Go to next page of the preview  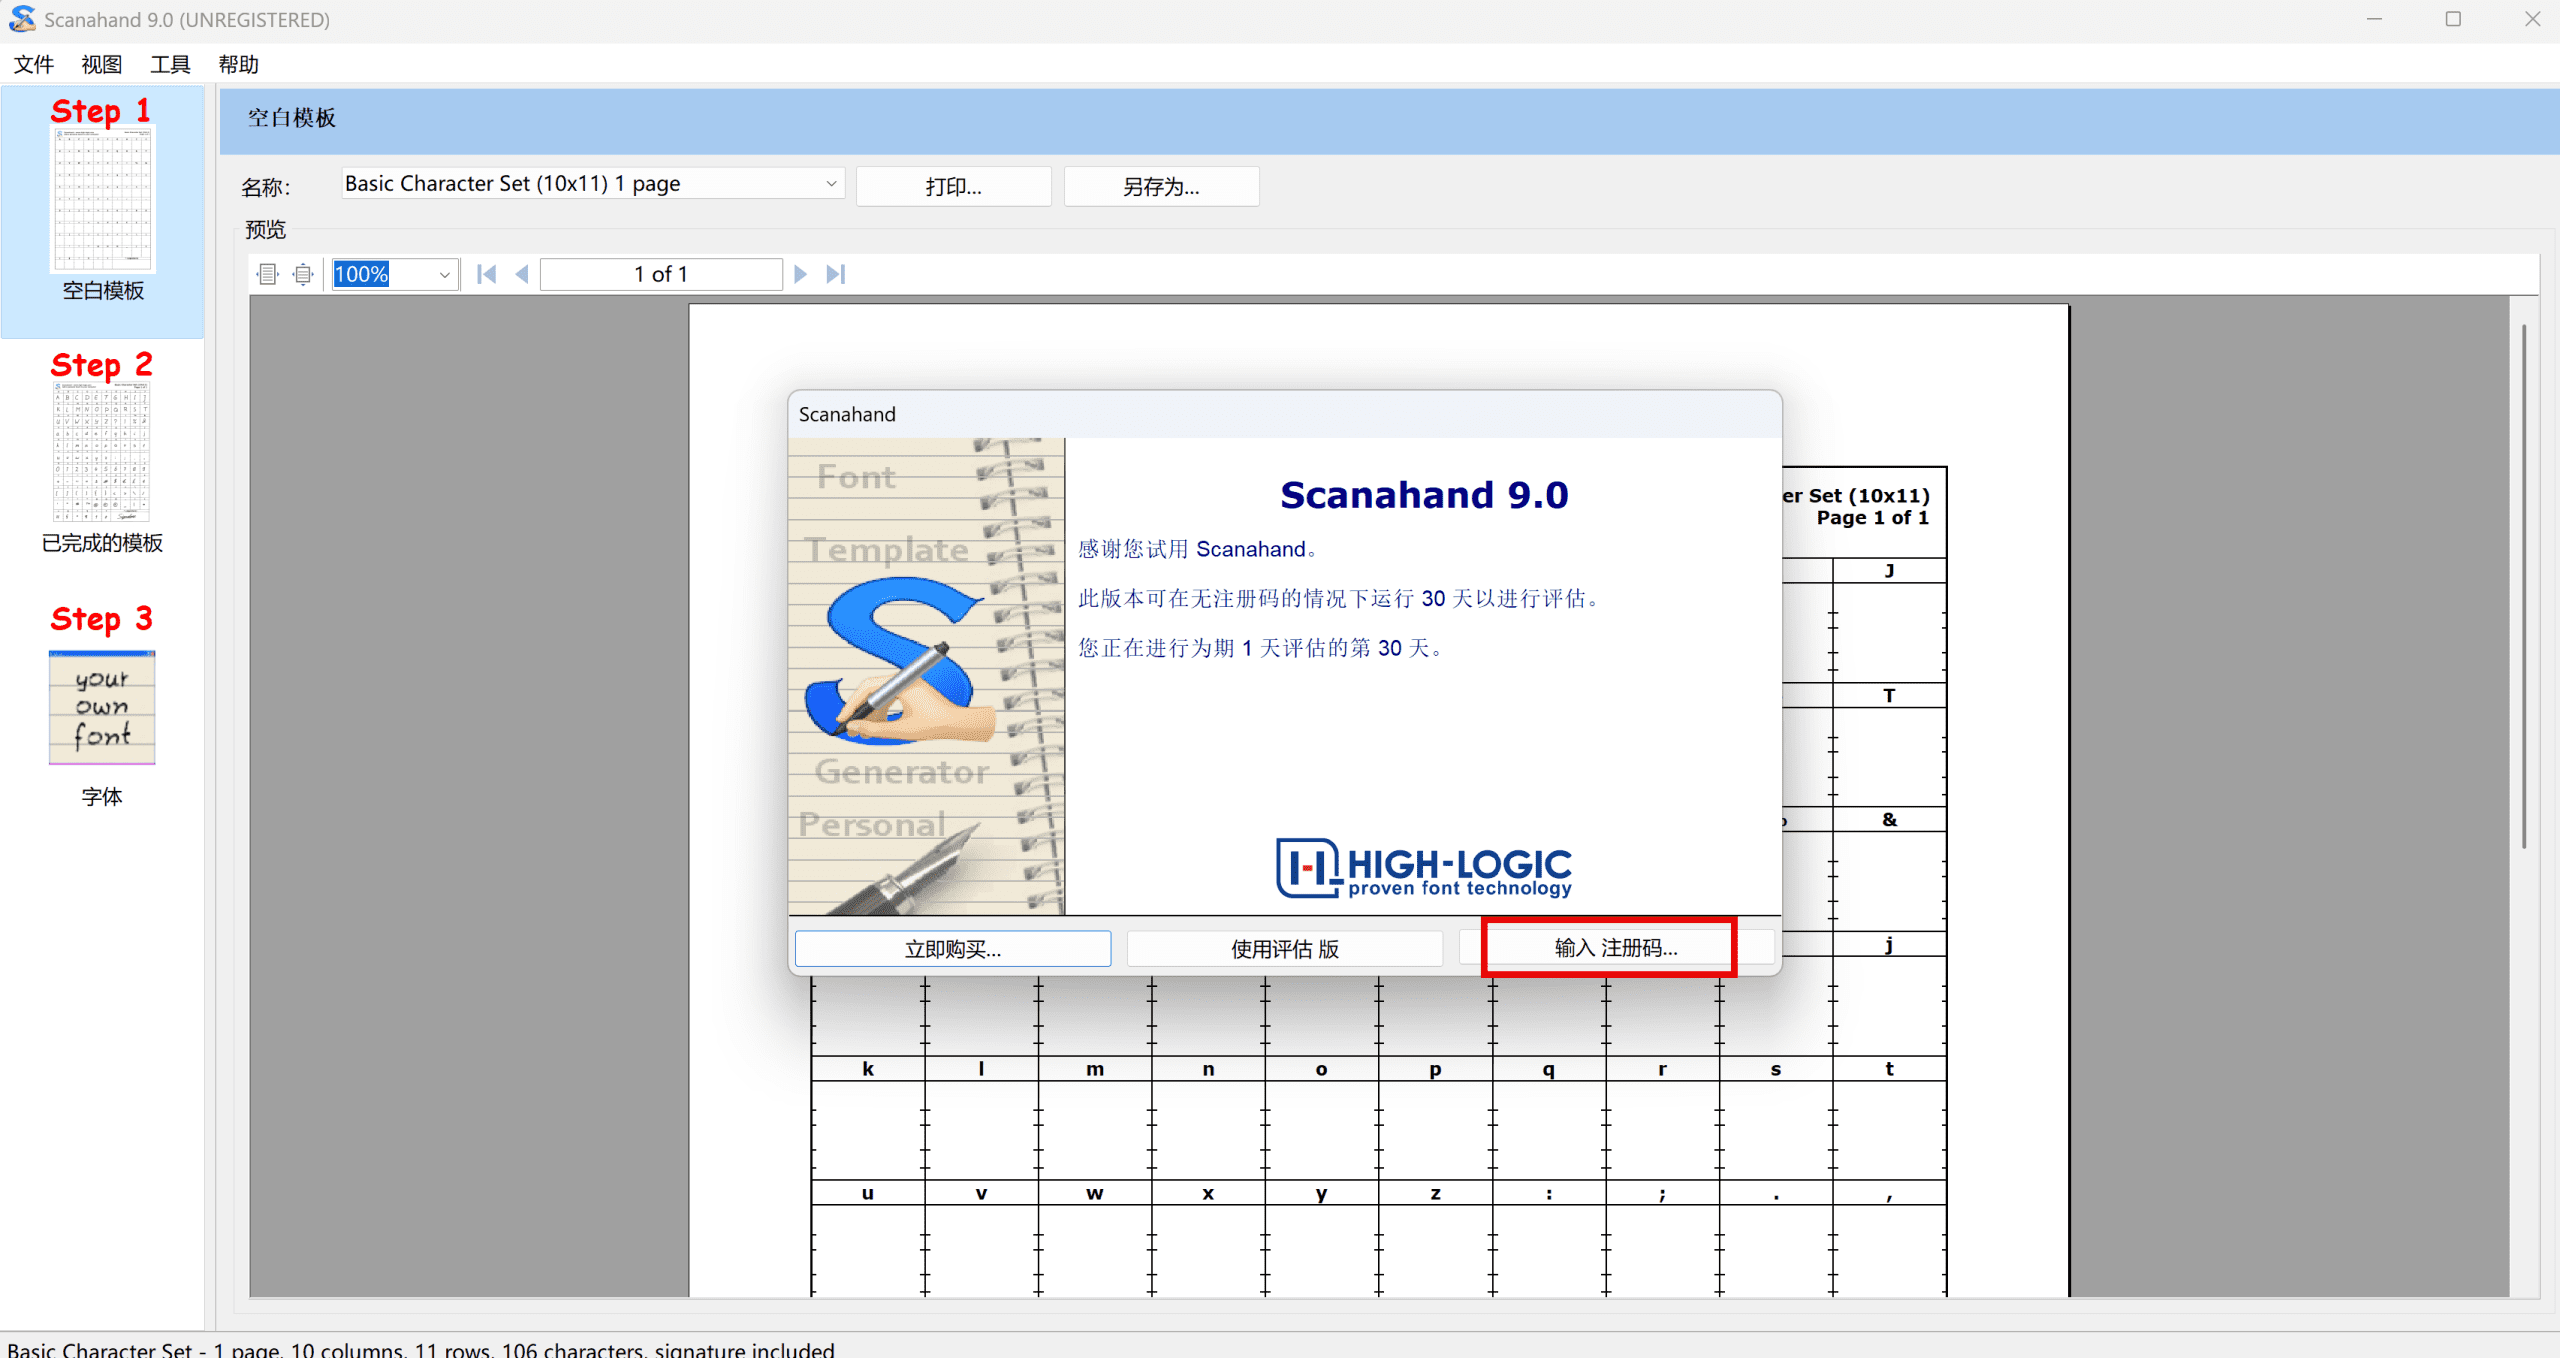(800, 274)
